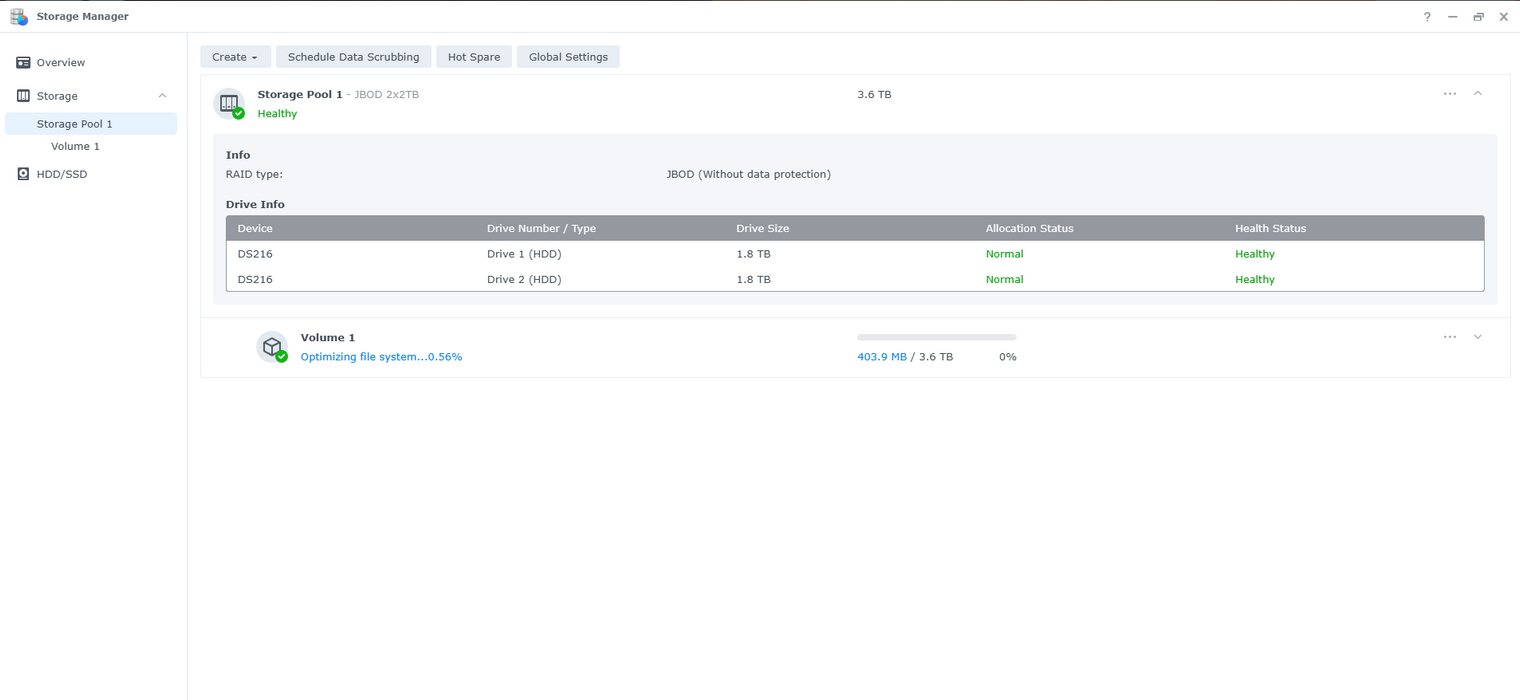Click the Storage section icon in sidebar
Viewport: 1520px width, 700px height.
(x=23, y=96)
